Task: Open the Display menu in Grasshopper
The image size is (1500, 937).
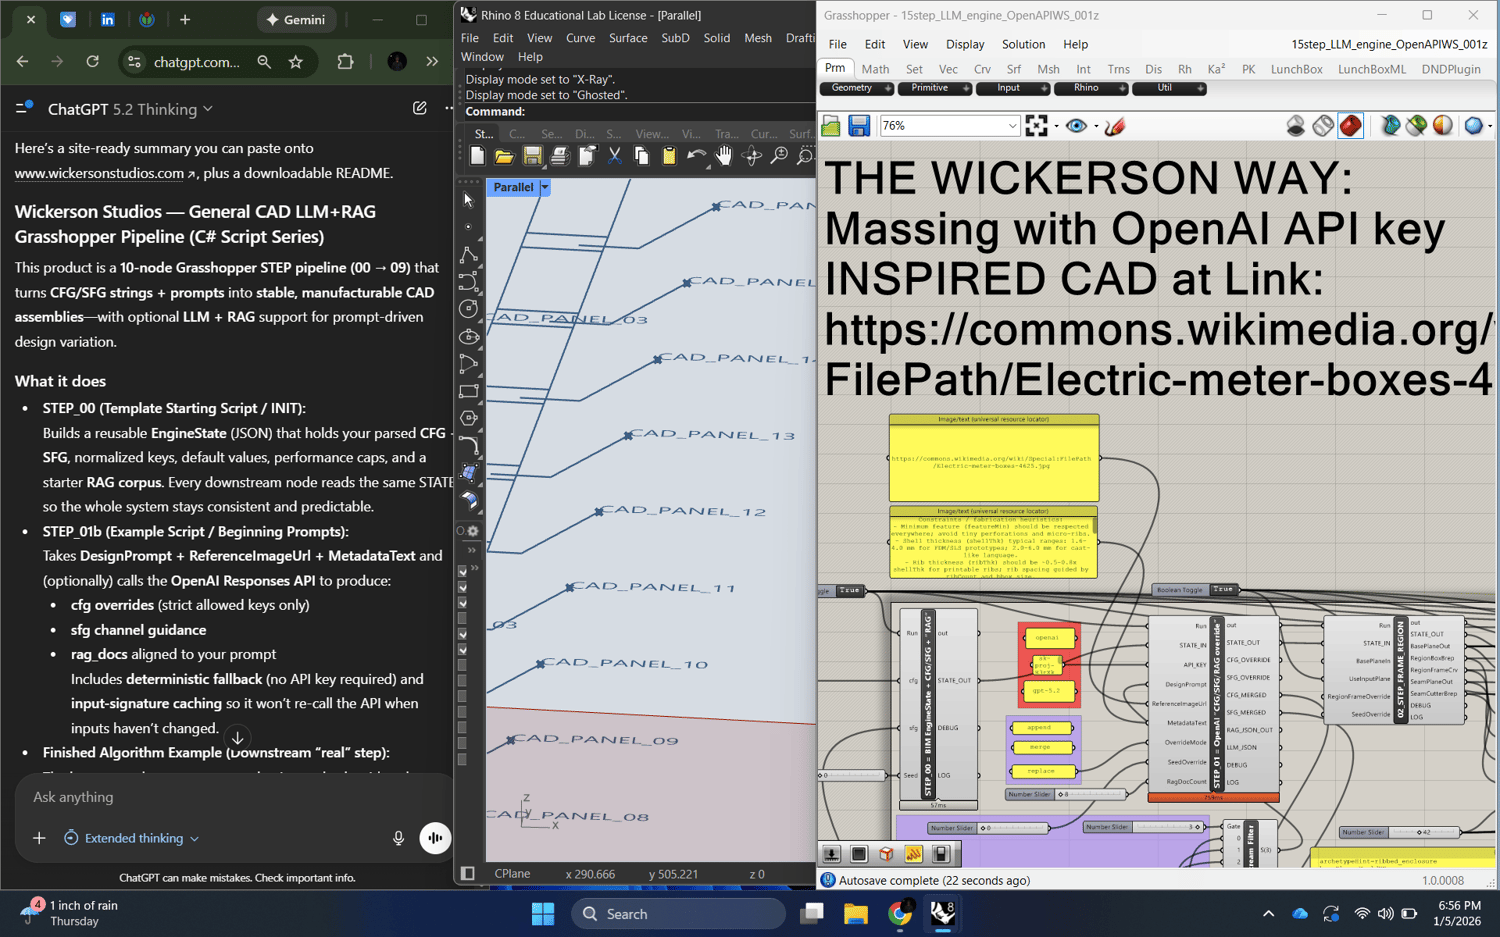Action: click(965, 44)
